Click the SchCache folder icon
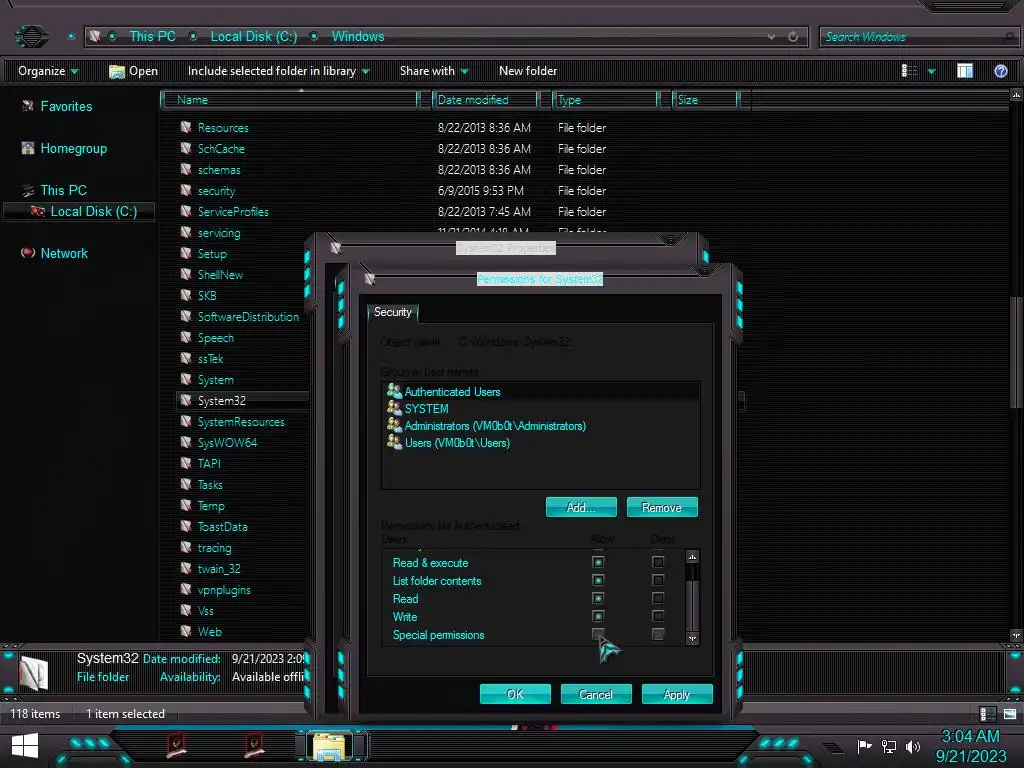 pyautogui.click(x=186, y=148)
